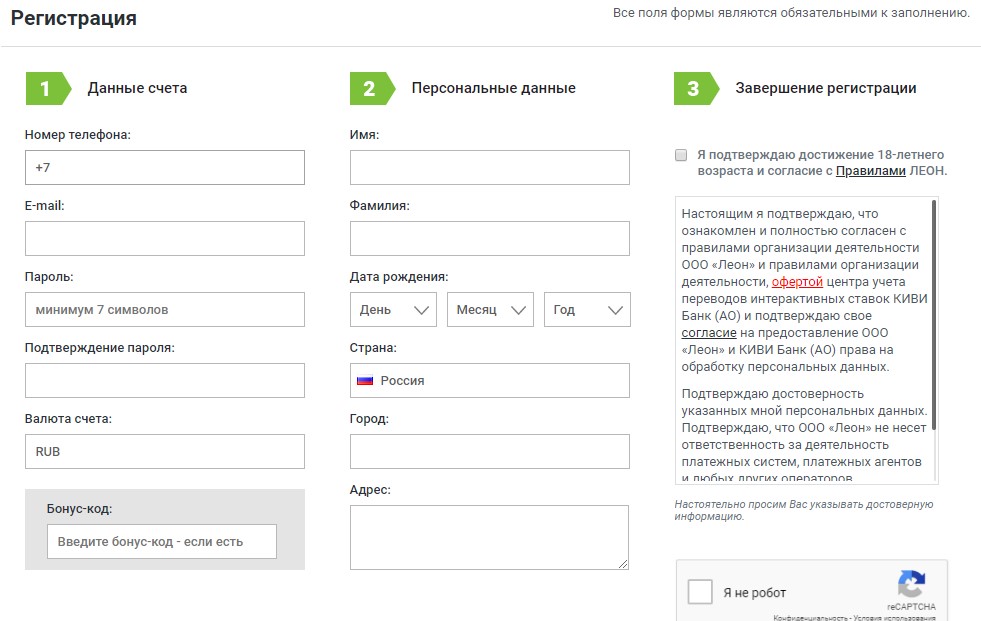
Task: Click the reCAPTCHA logo icon
Action: pyautogui.click(x=910, y=585)
